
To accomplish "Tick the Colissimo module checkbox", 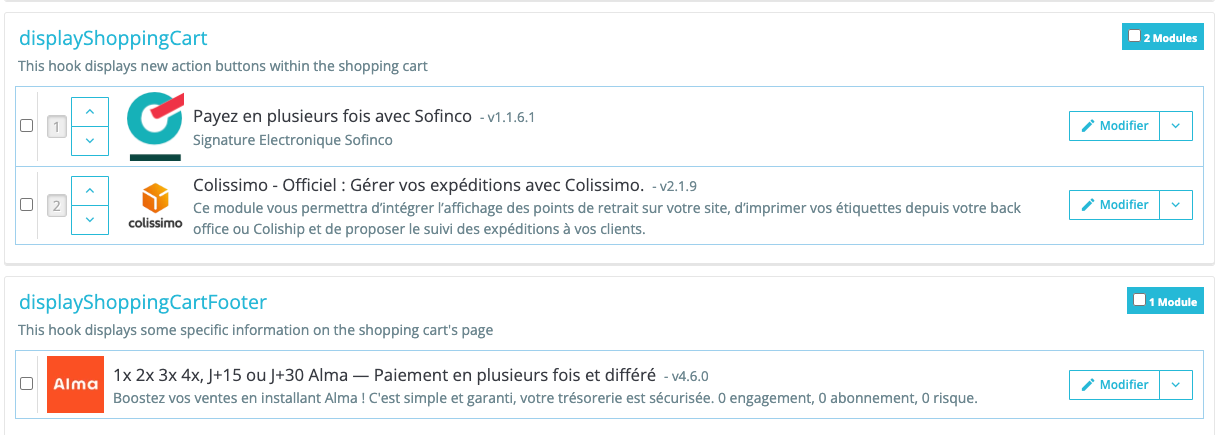I will click(27, 205).
